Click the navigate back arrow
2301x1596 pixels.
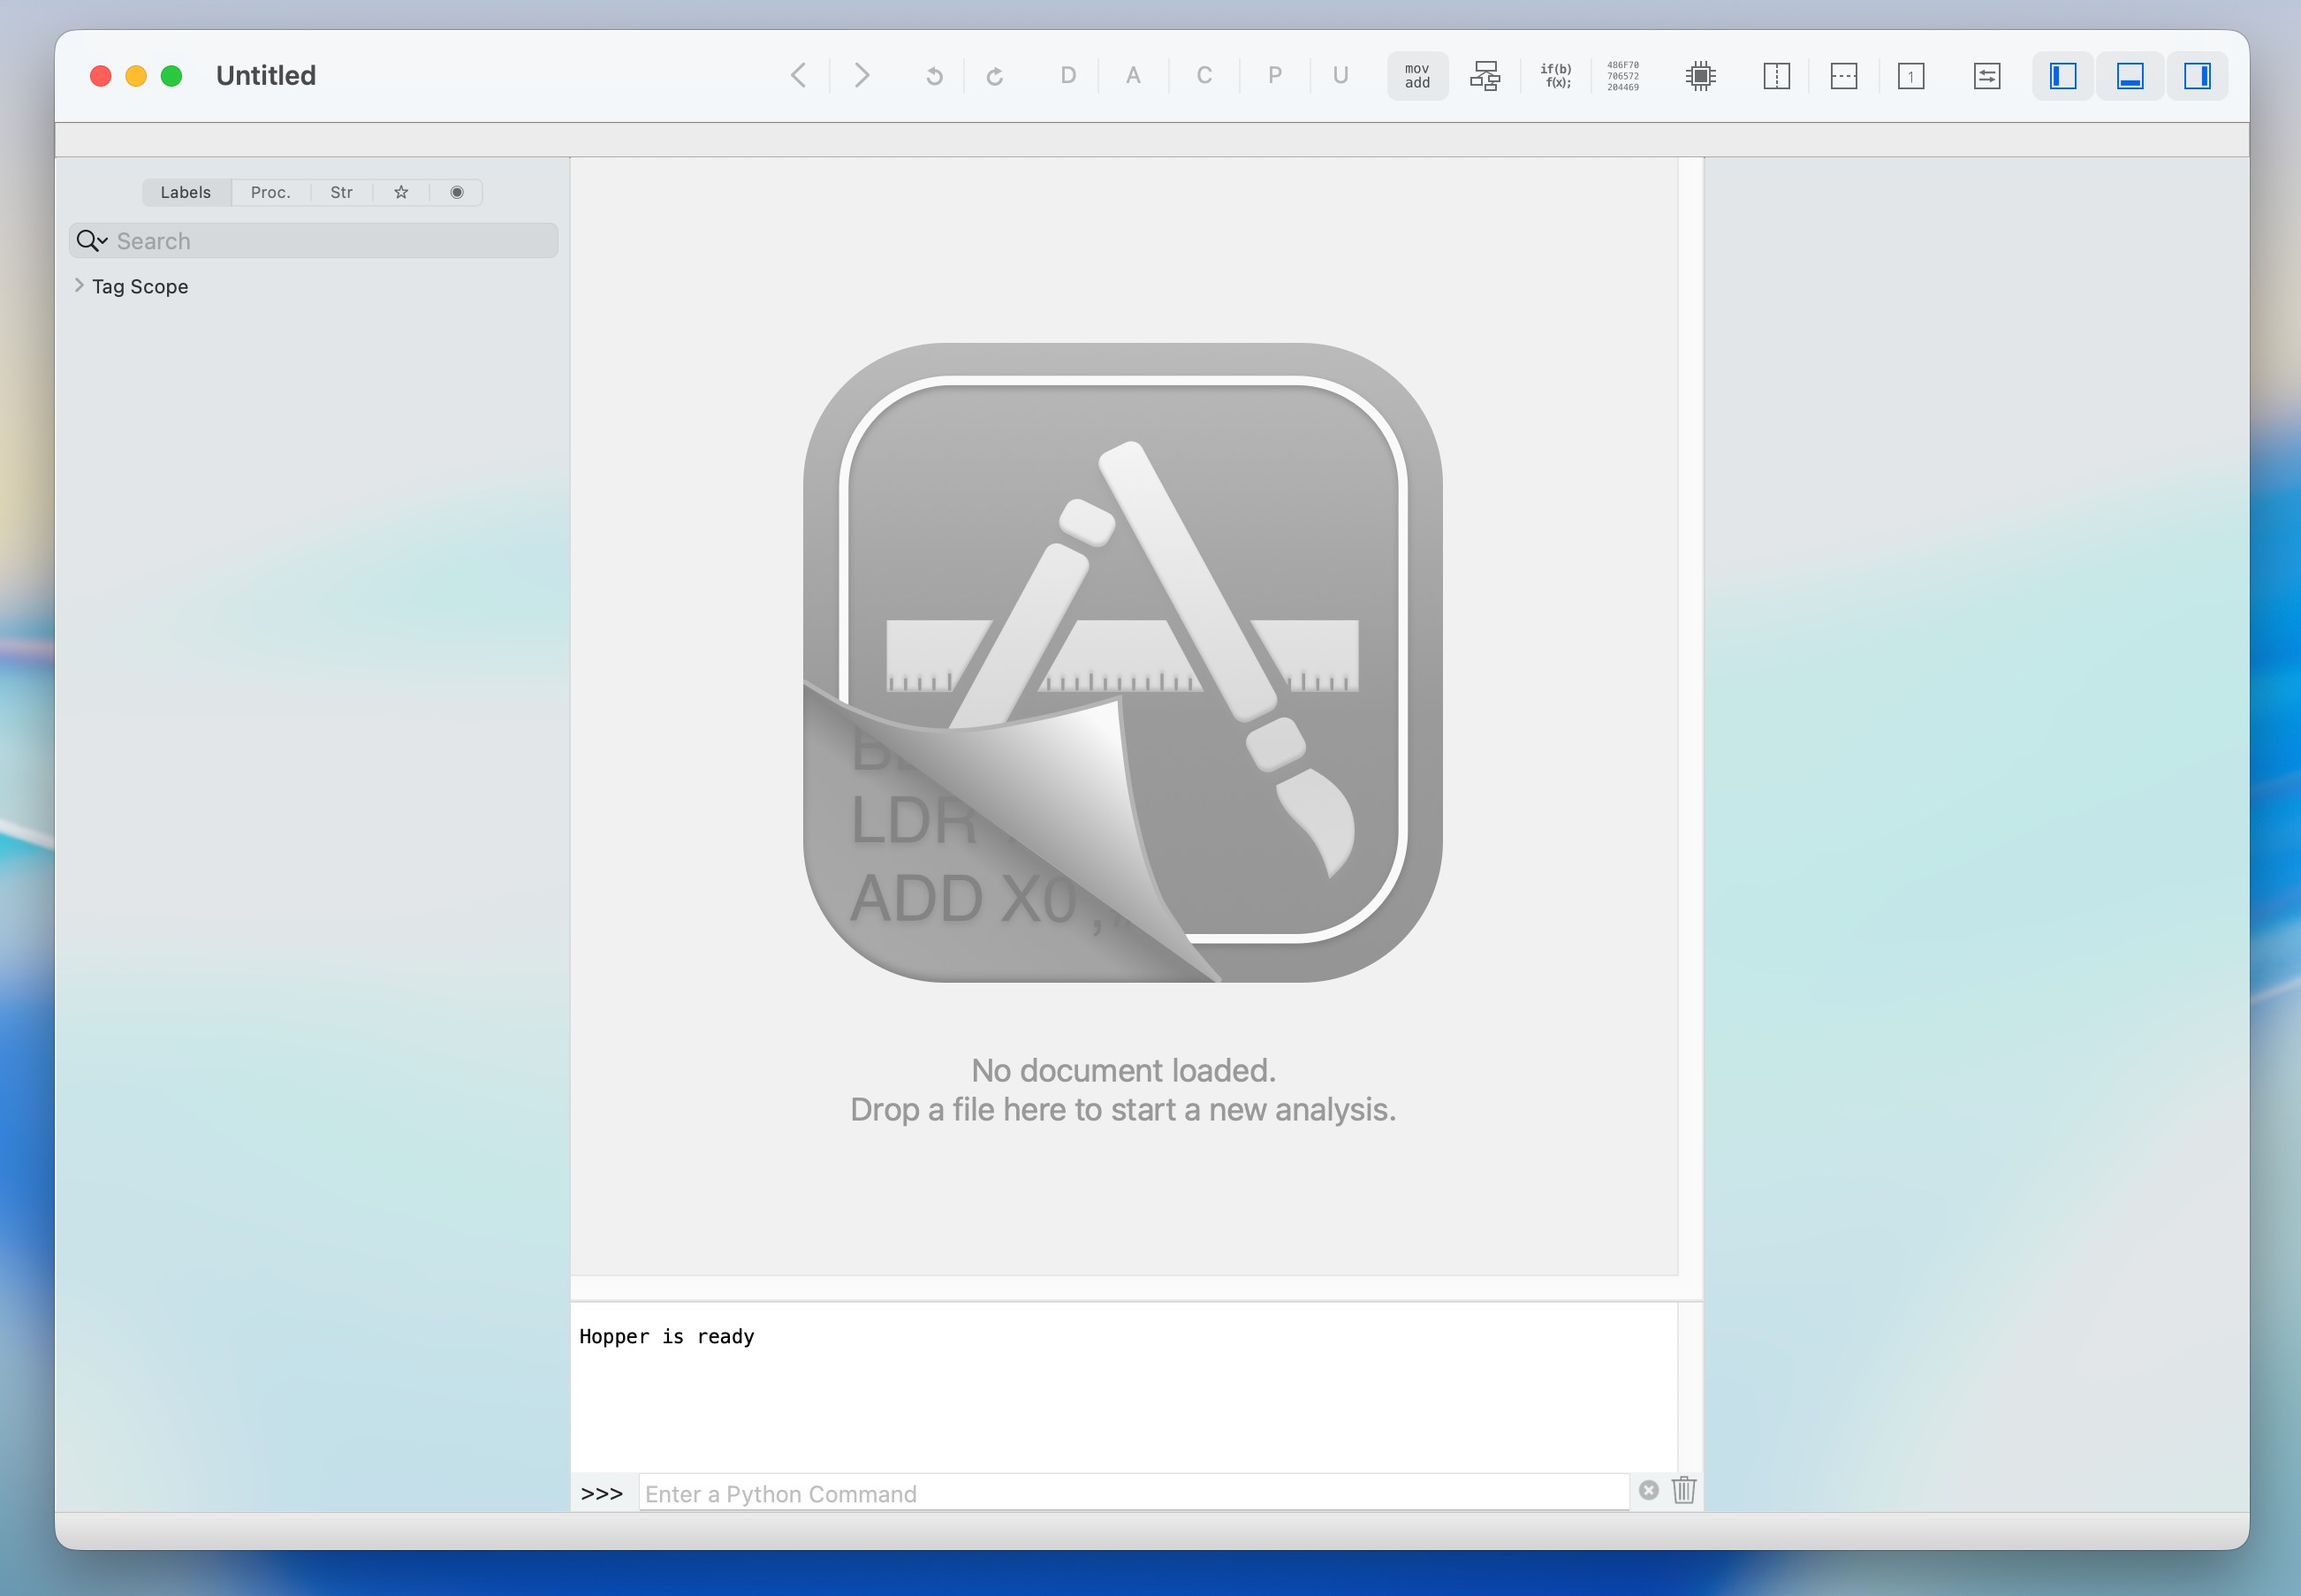pyautogui.click(x=798, y=76)
